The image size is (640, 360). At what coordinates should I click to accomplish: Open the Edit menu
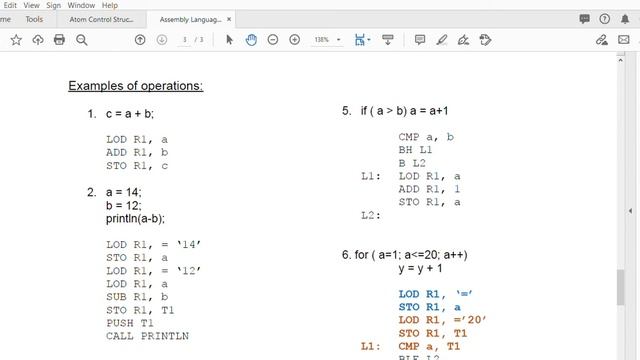coord(10,5)
